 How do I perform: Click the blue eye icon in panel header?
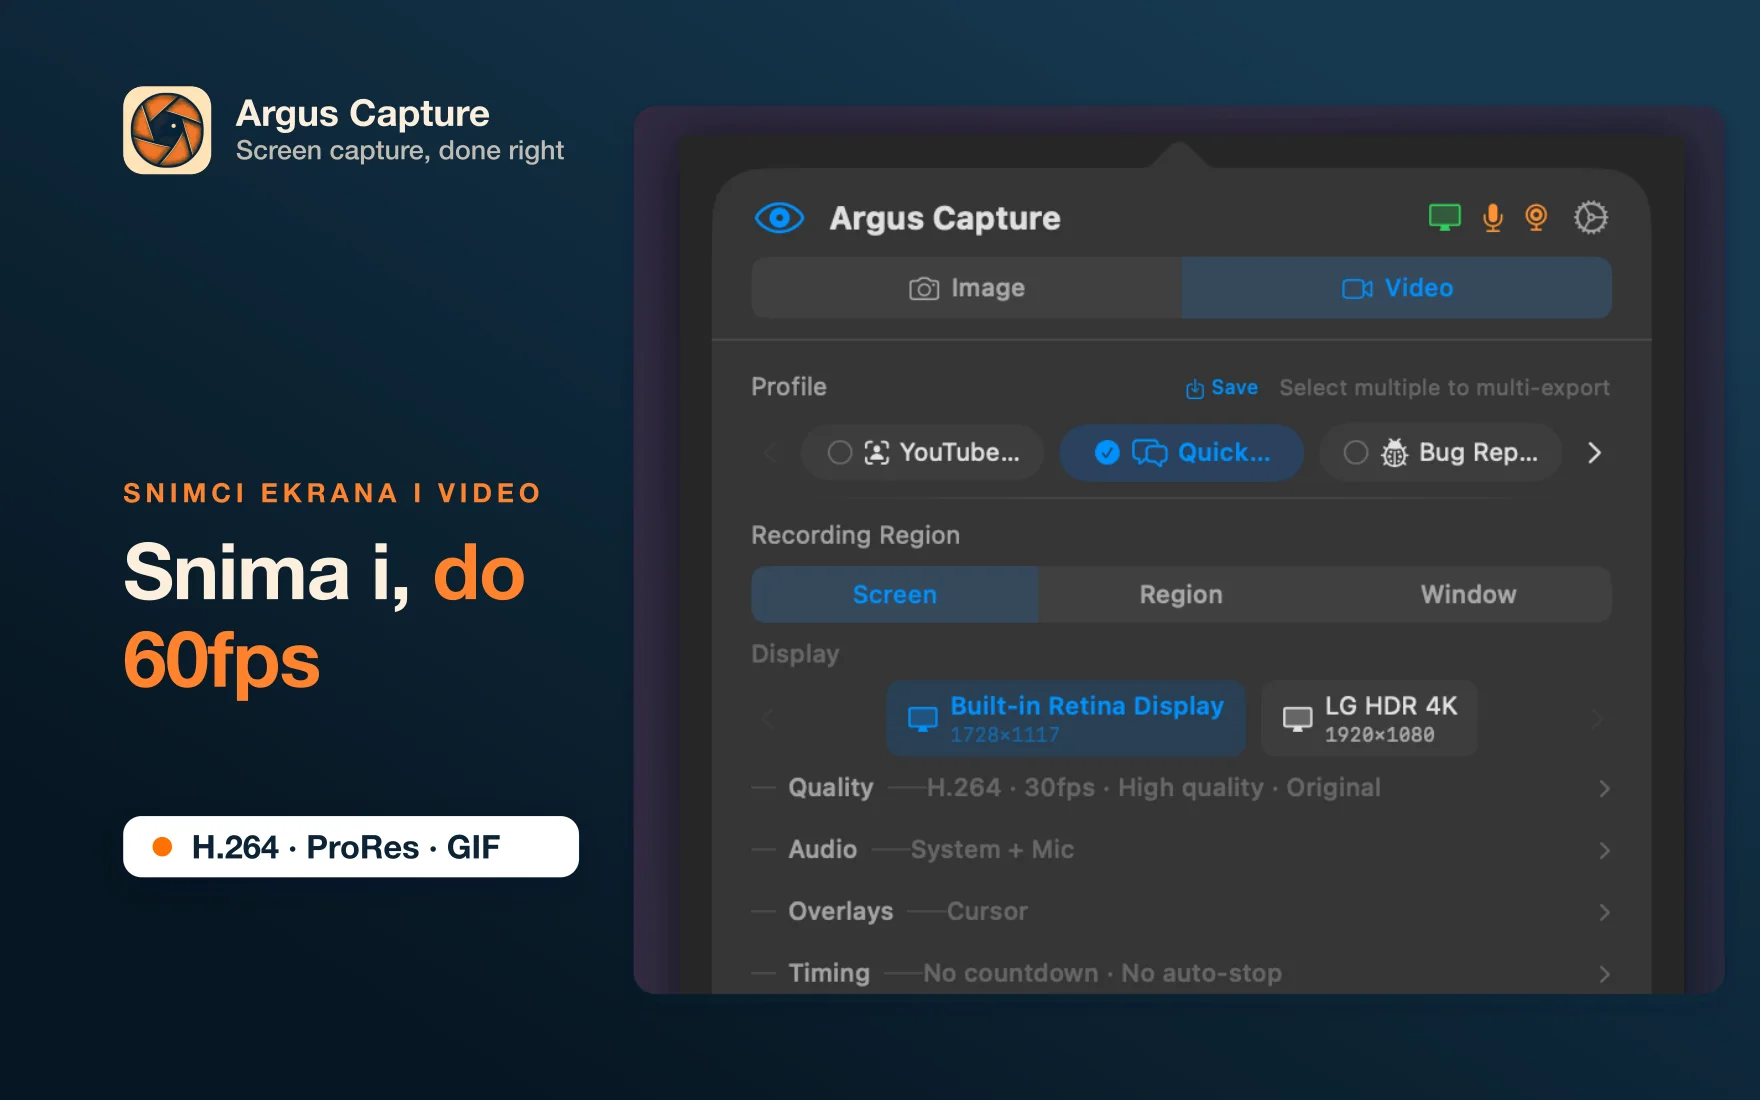pyautogui.click(x=779, y=218)
